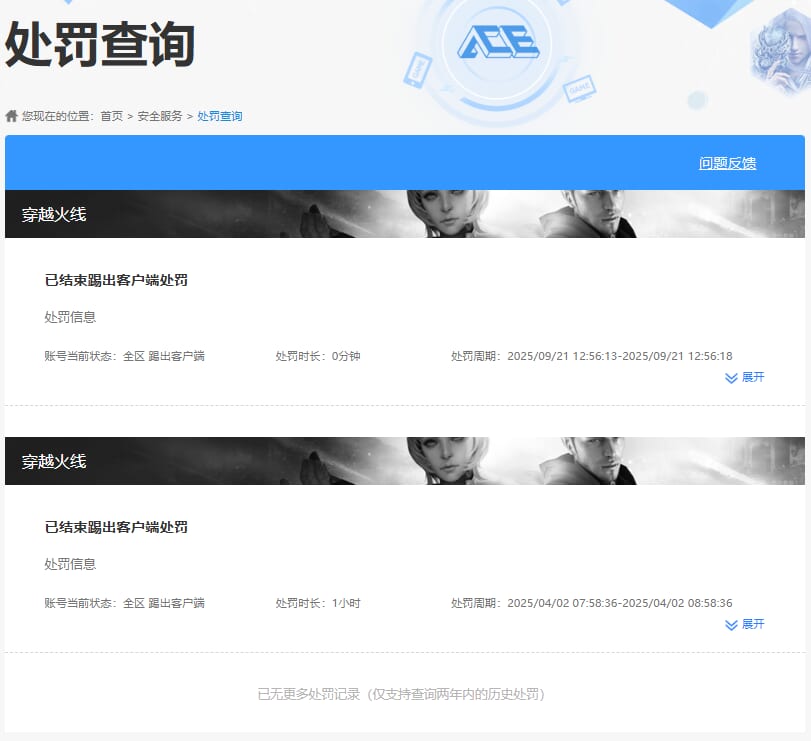Click the 已无更多处罚记录 notice text
Viewport: 811px width, 741px height.
pyautogui.click(x=405, y=694)
